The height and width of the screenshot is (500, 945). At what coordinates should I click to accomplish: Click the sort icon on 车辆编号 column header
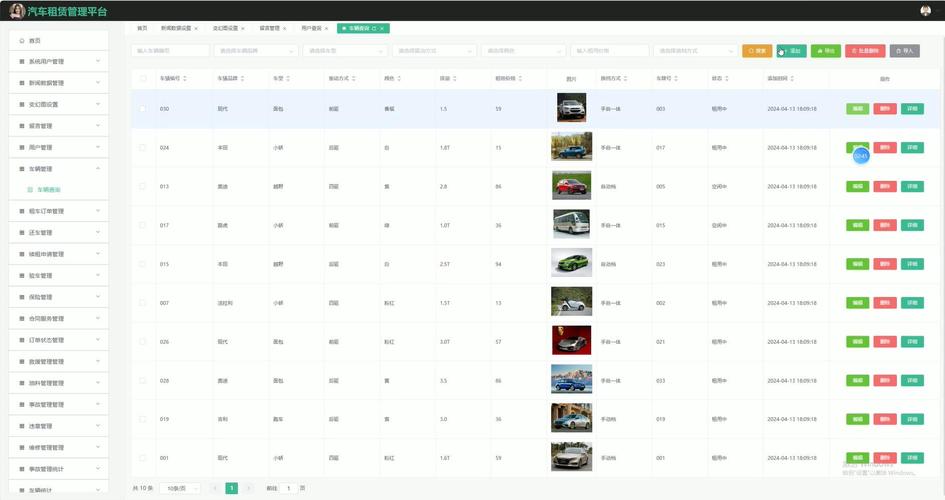tap(183, 78)
